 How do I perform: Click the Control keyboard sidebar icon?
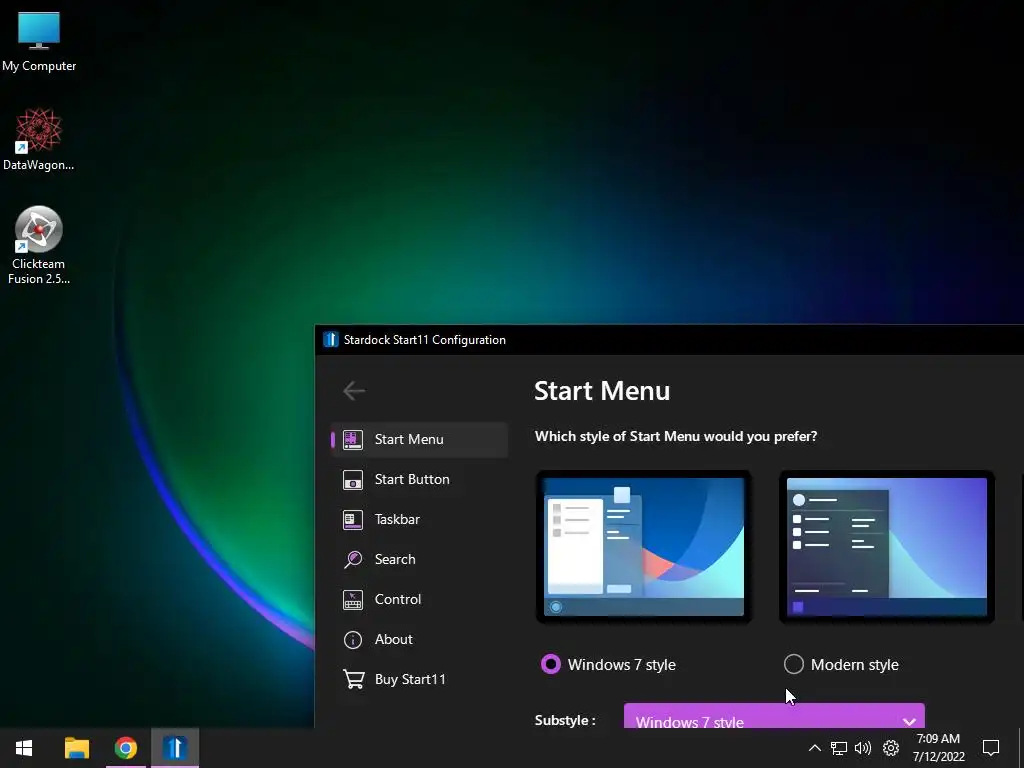pyautogui.click(x=353, y=600)
